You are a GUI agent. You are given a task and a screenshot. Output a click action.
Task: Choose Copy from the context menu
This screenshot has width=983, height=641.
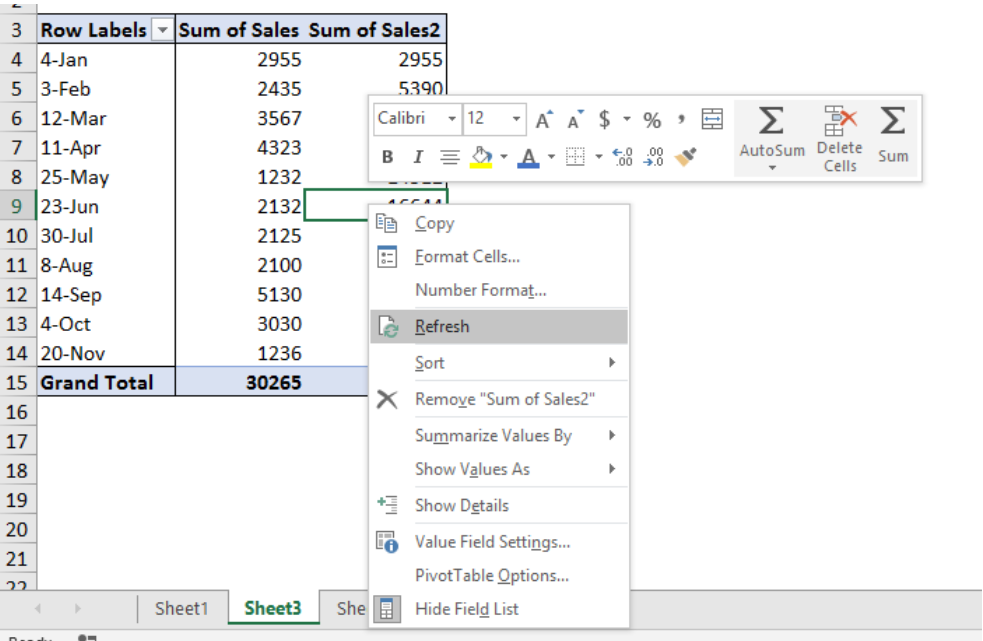click(x=500, y=223)
